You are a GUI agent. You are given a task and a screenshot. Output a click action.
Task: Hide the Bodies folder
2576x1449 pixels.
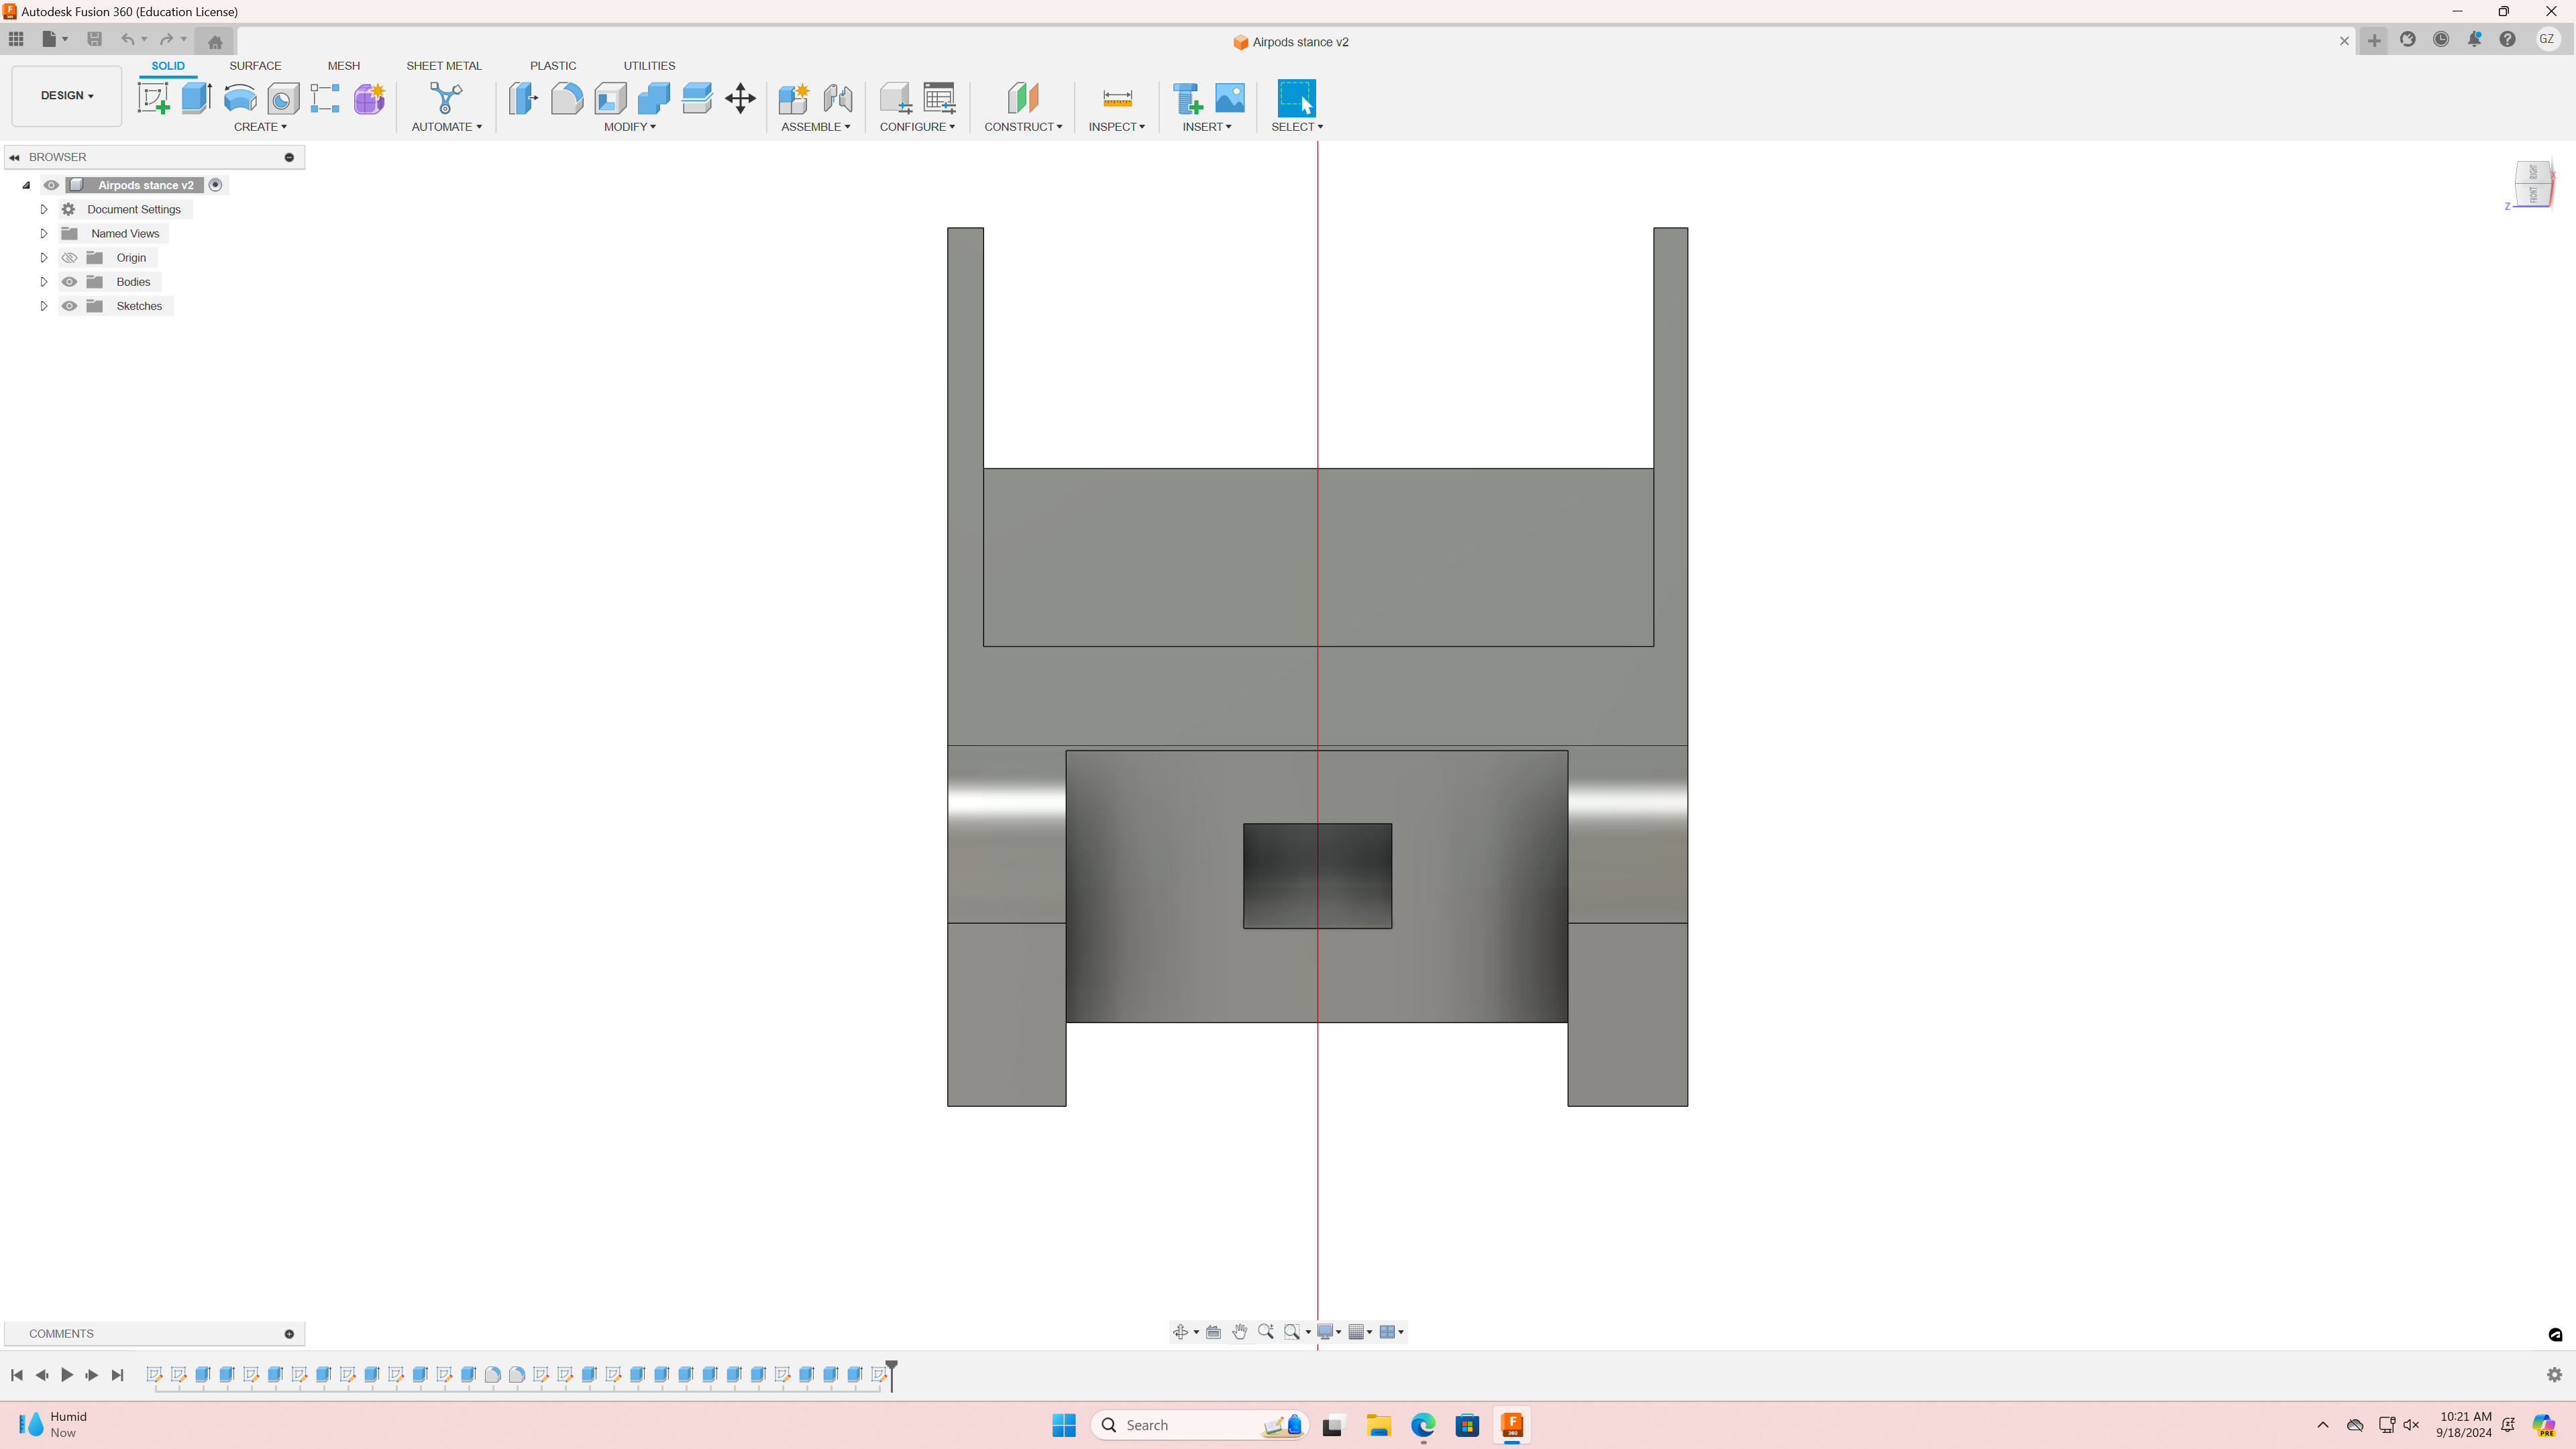click(x=69, y=282)
